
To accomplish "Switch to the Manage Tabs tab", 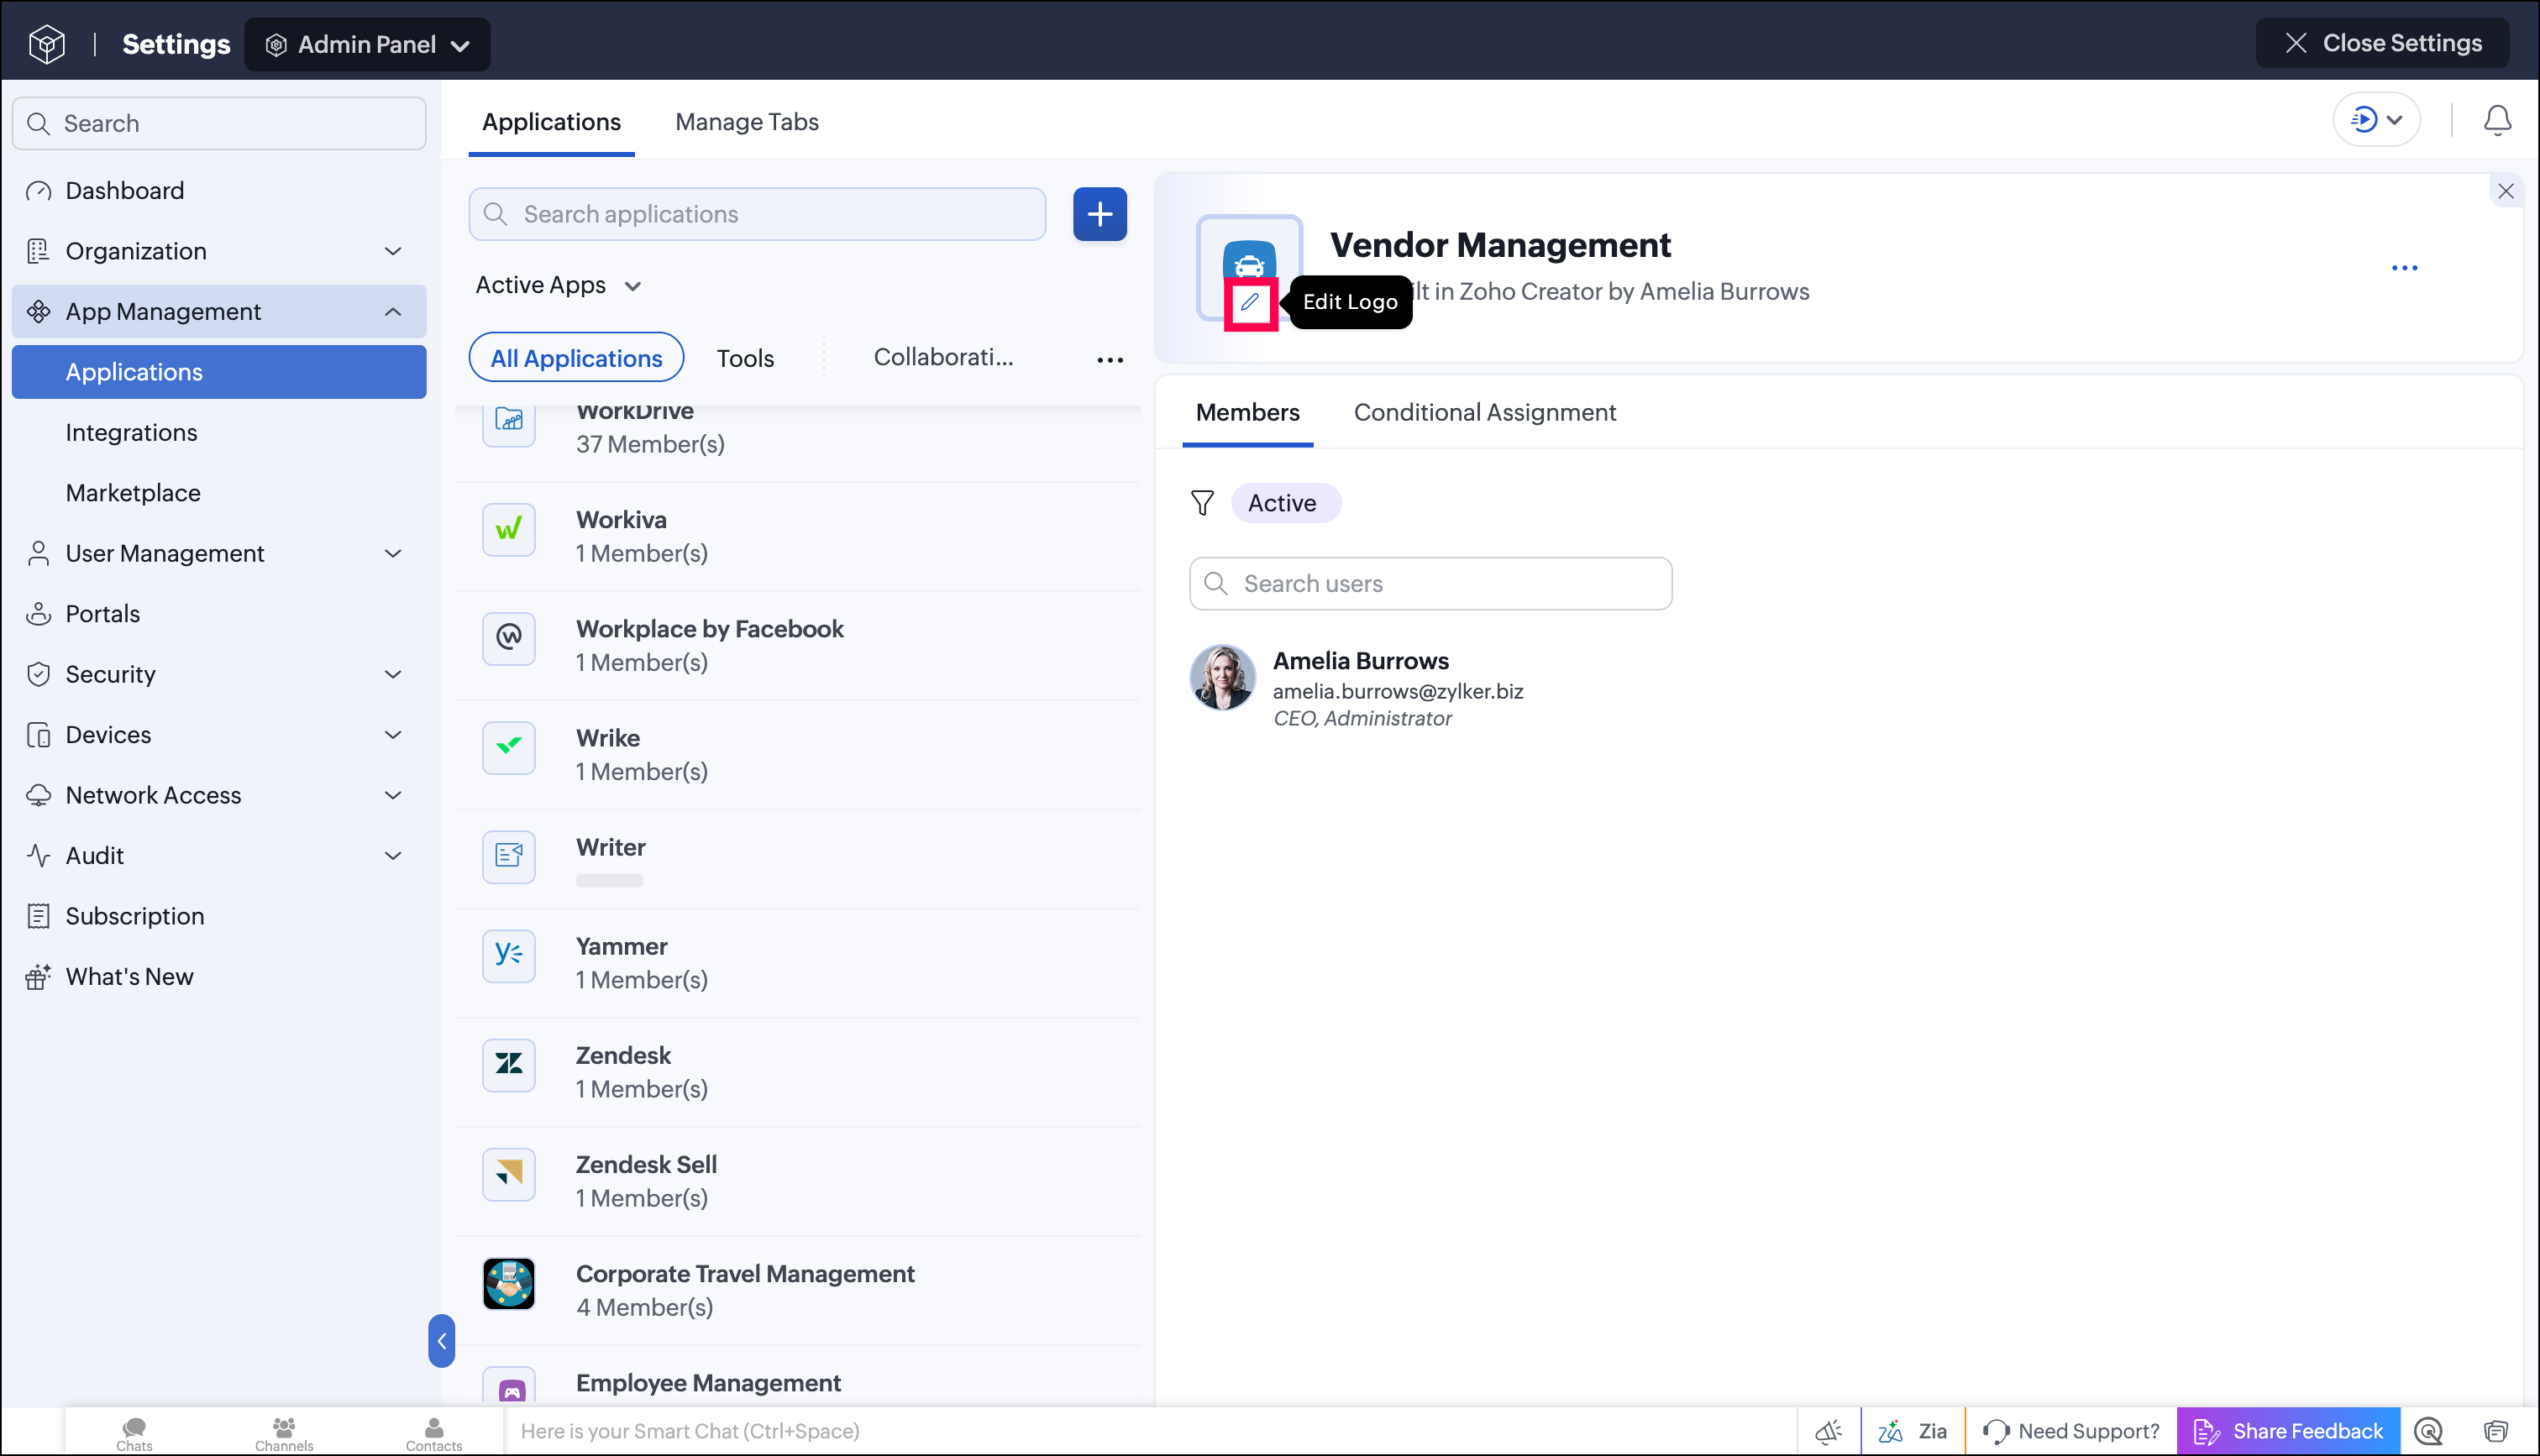I will click(x=747, y=122).
